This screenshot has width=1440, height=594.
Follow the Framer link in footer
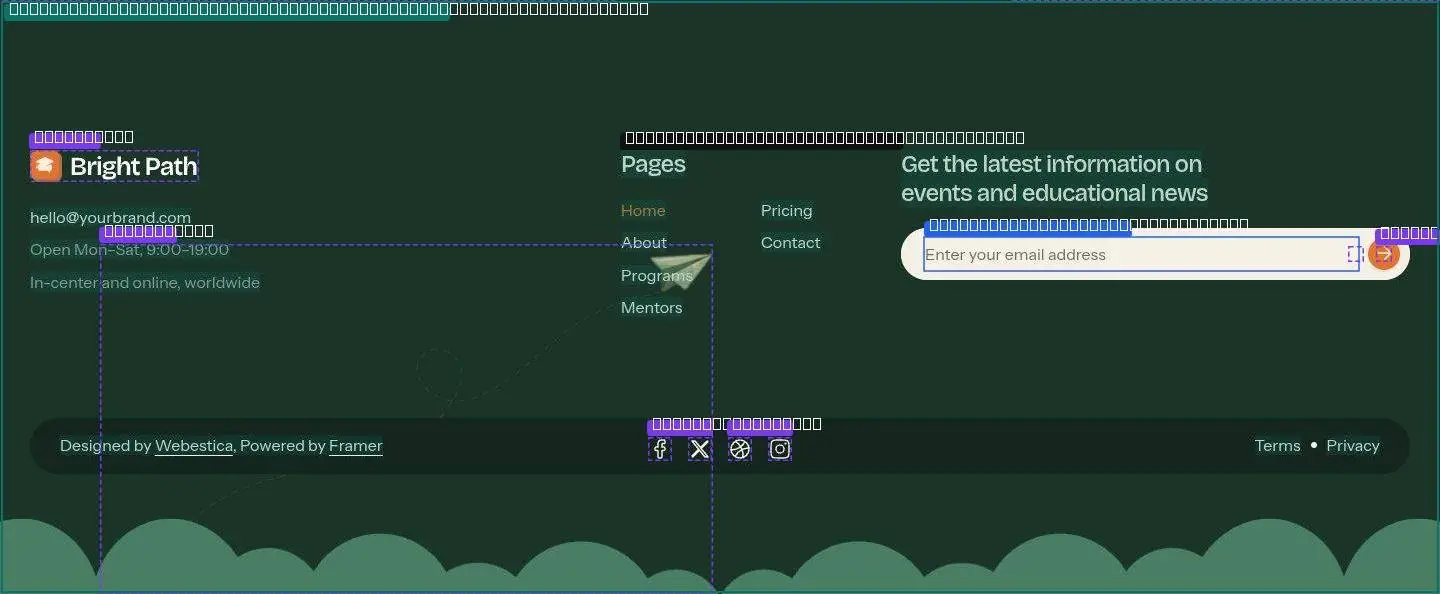(x=356, y=446)
